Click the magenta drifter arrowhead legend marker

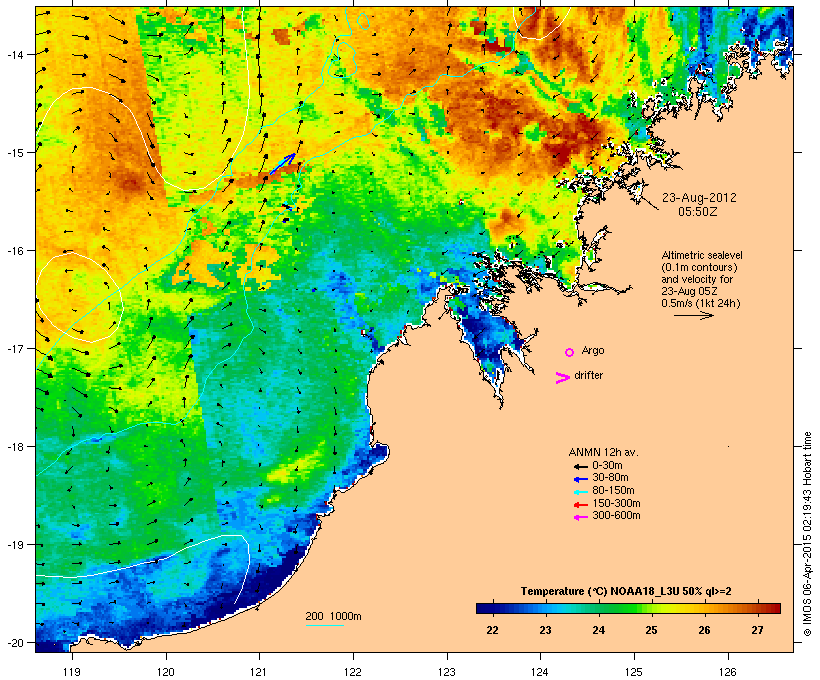(x=562, y=378)
